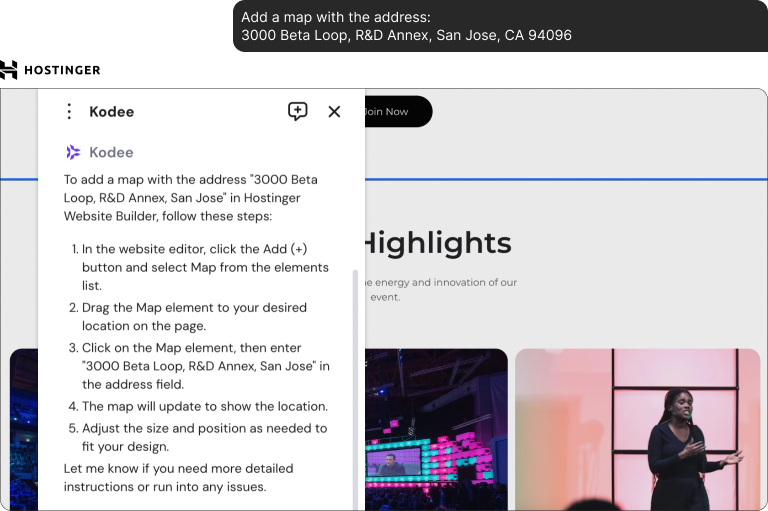The image size is (768, 511).
Task: Select the middle conference stage photo
Action: [436, 428]
